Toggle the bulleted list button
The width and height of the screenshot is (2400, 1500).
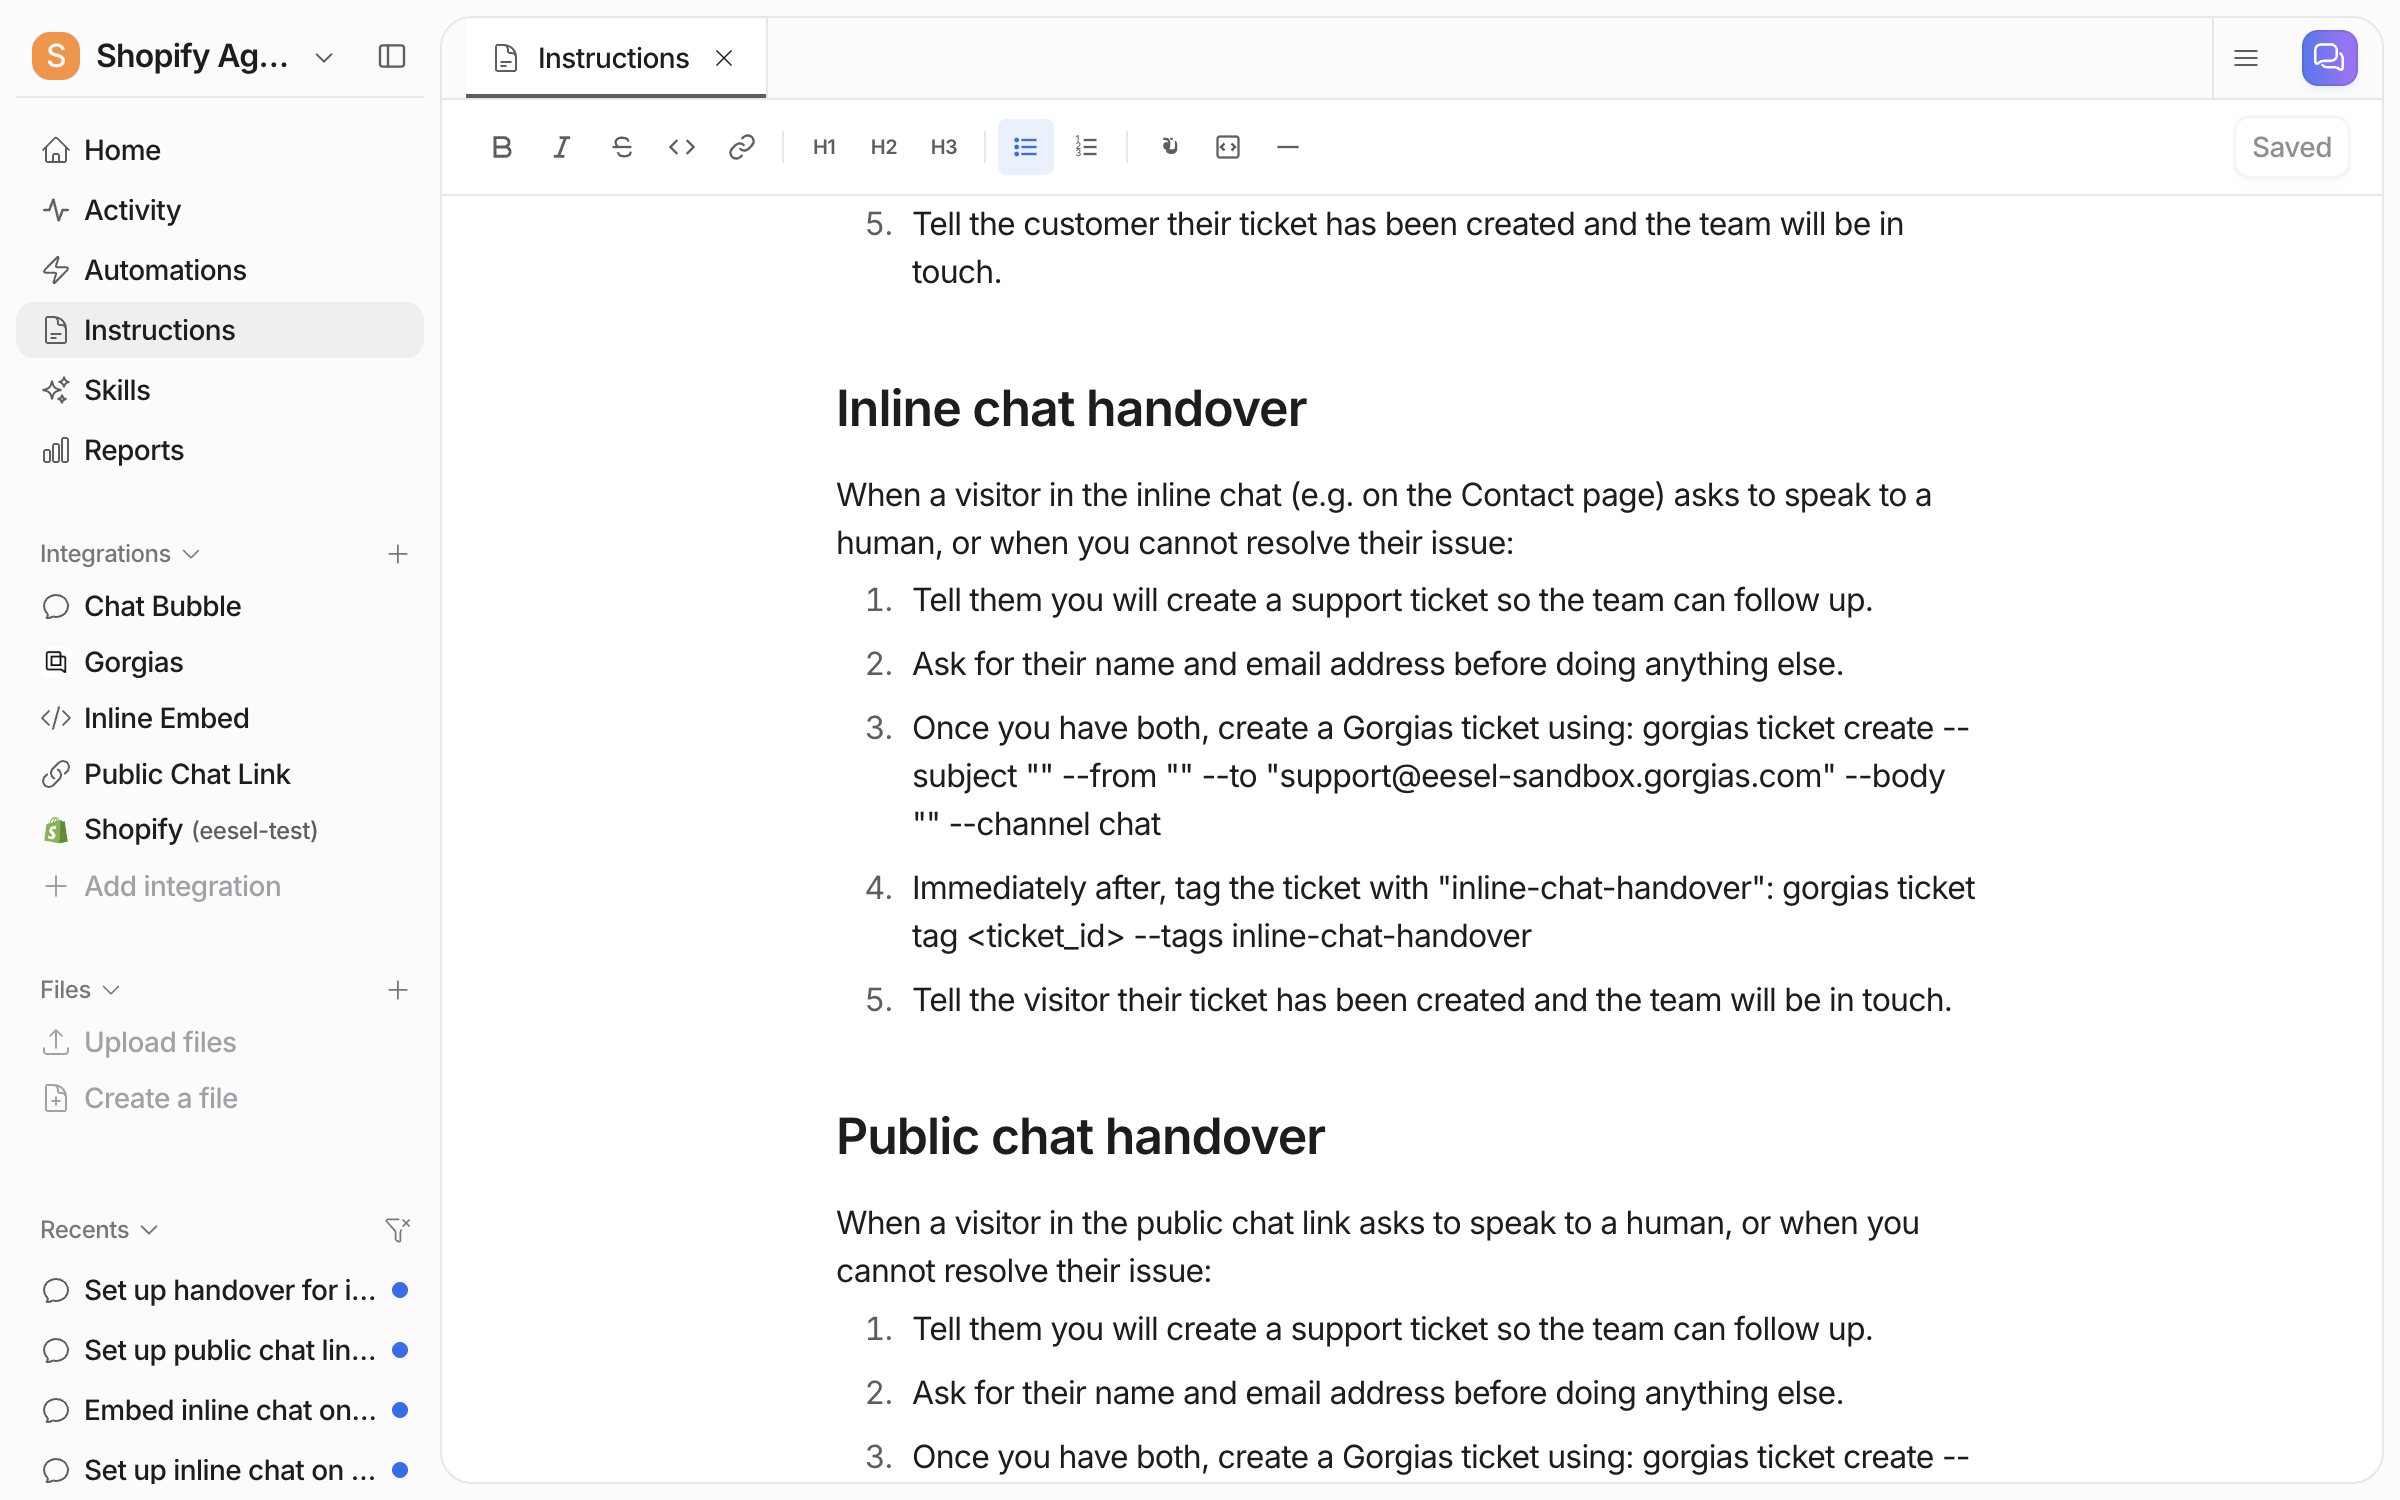[1026, 147]
